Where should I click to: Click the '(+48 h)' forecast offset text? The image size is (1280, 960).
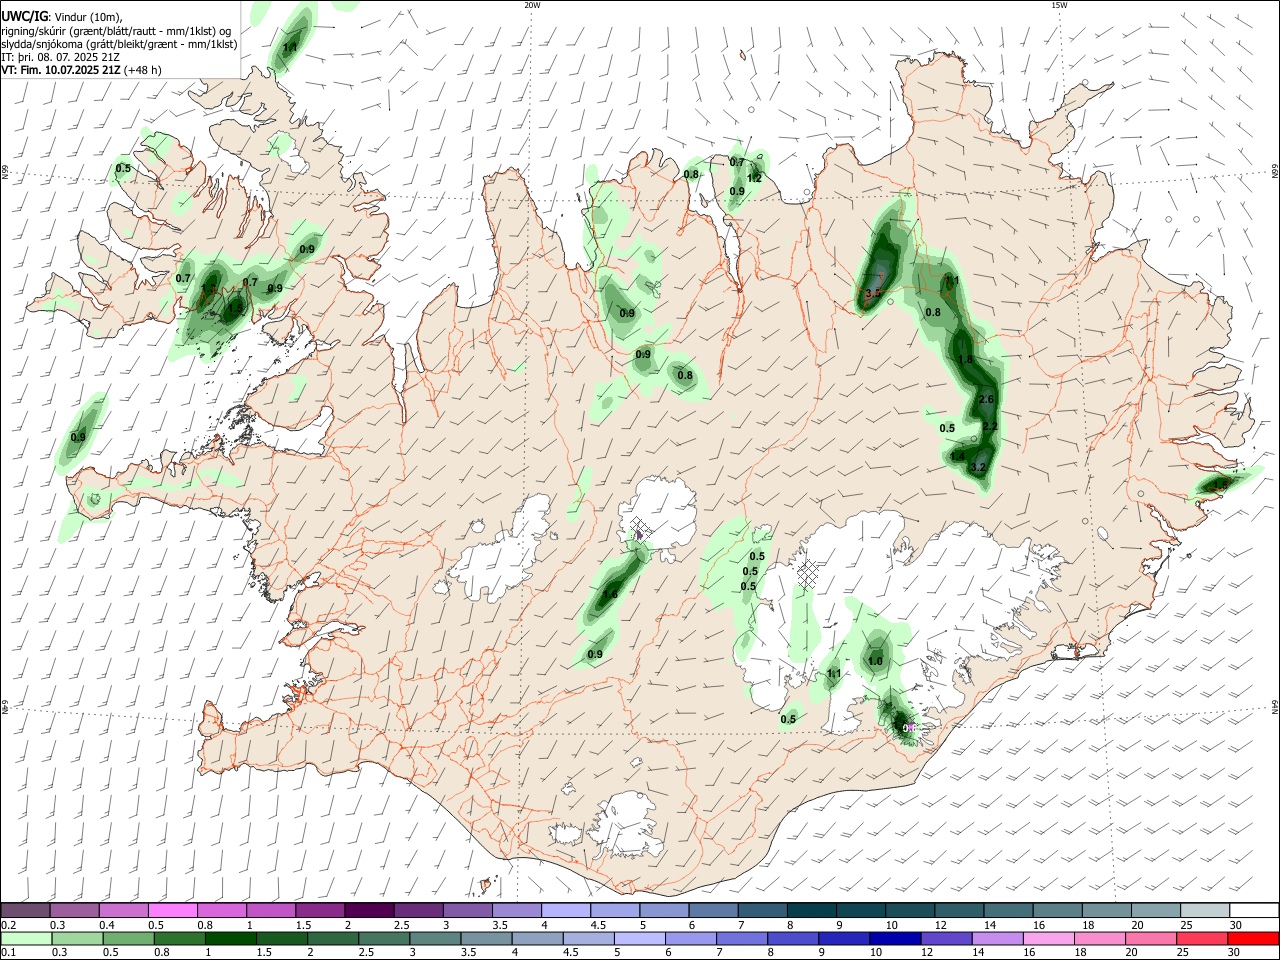tap(143, 70)
